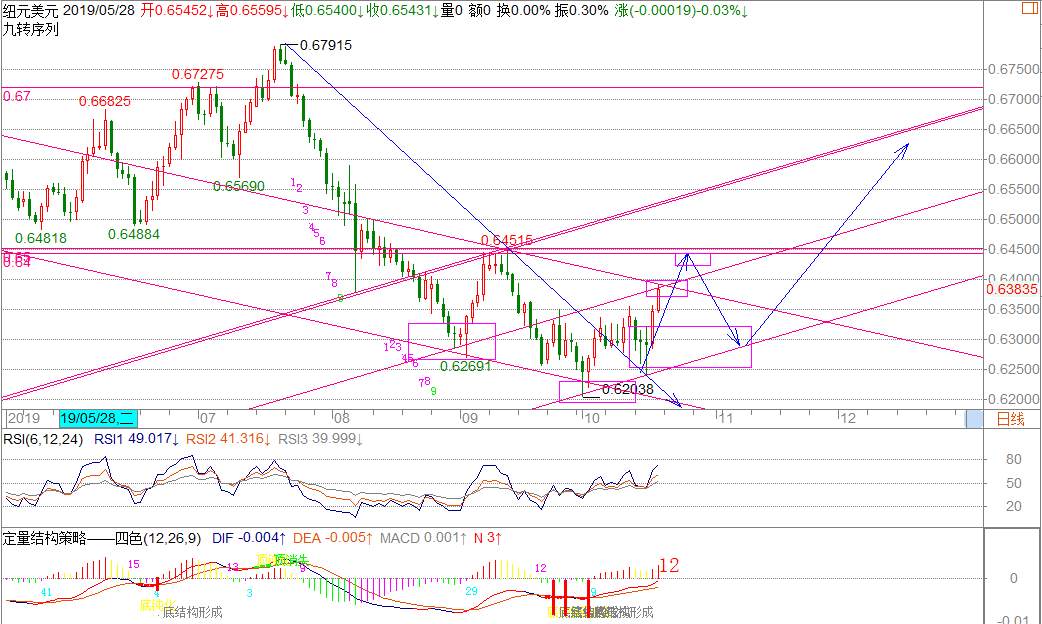This screenshot has width=1042, height=624.
Task: Click the 0.67 horizontal line label
Action: (17, 96)
